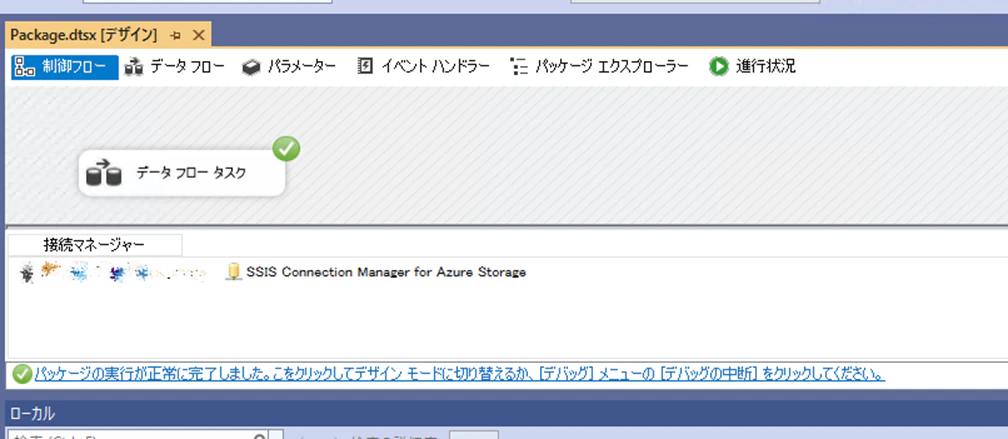Click the green success checkmark on the task
This screenshot has width=1008, height=439.
coord(286,149)
